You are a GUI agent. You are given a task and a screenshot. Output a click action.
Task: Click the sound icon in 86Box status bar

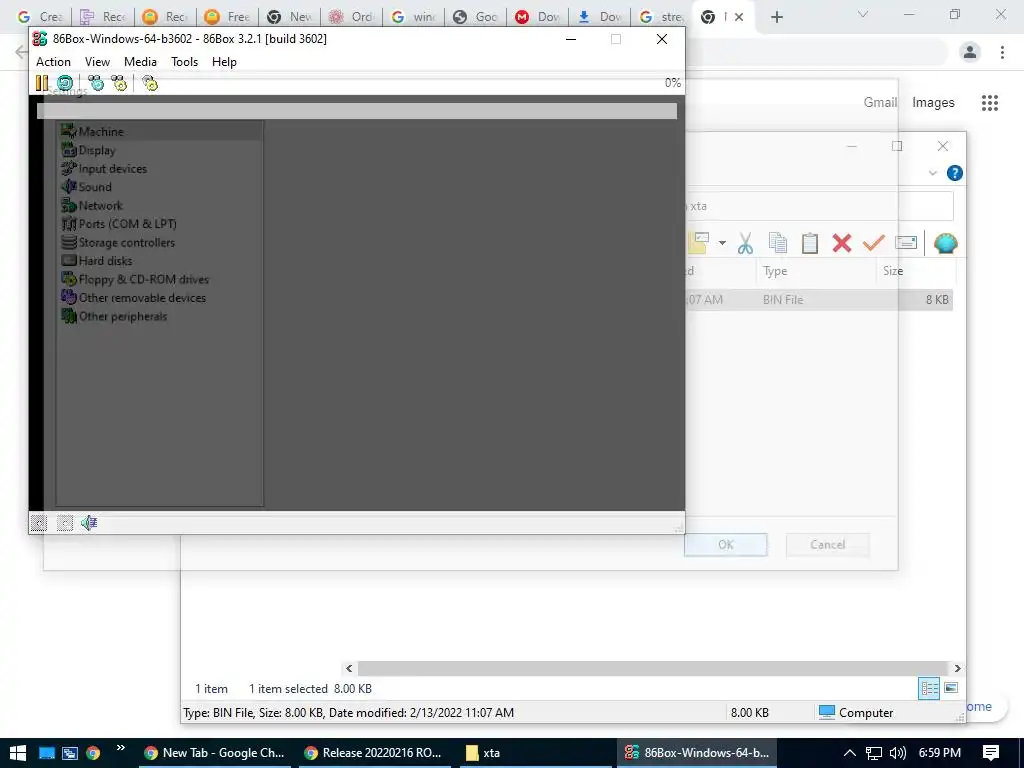[89, 522]
